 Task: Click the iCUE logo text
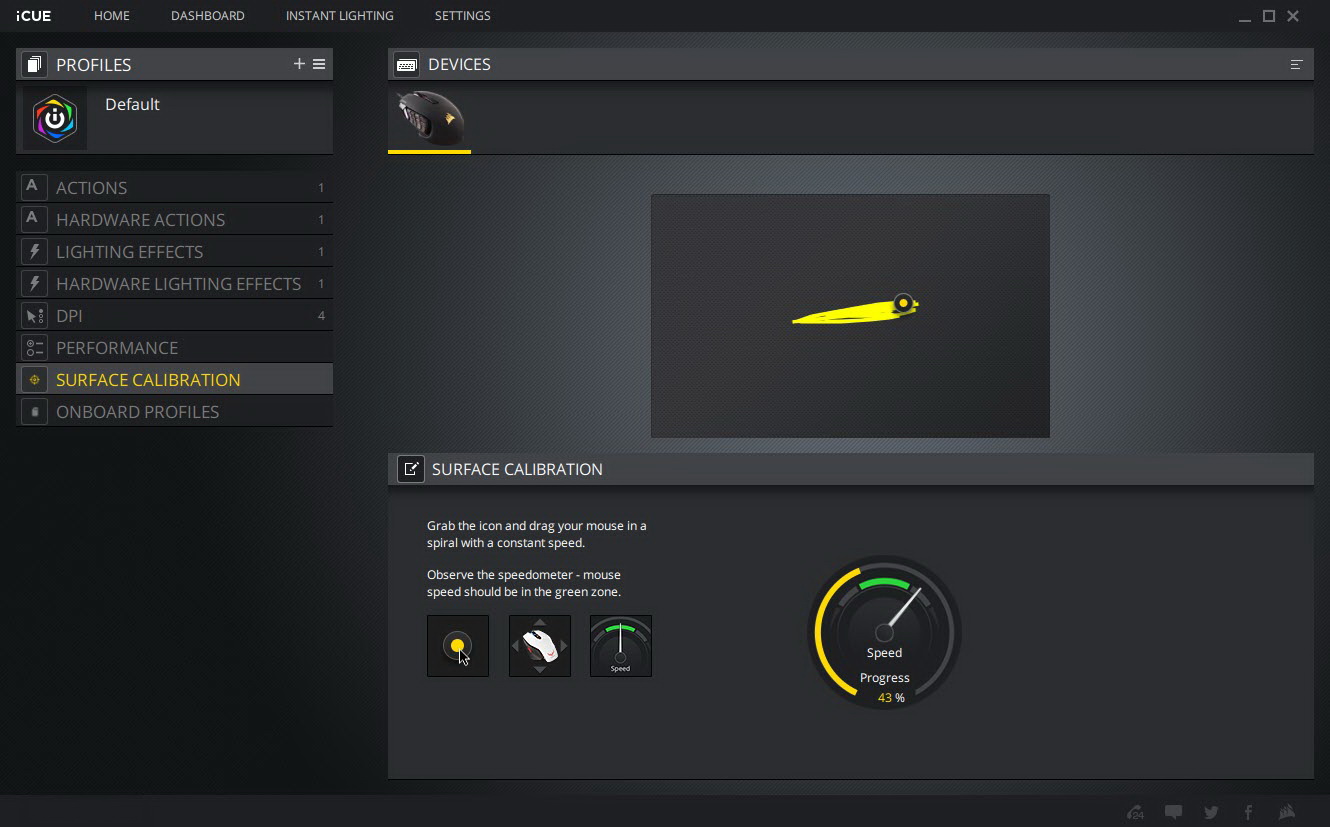(x=34, y=16)
